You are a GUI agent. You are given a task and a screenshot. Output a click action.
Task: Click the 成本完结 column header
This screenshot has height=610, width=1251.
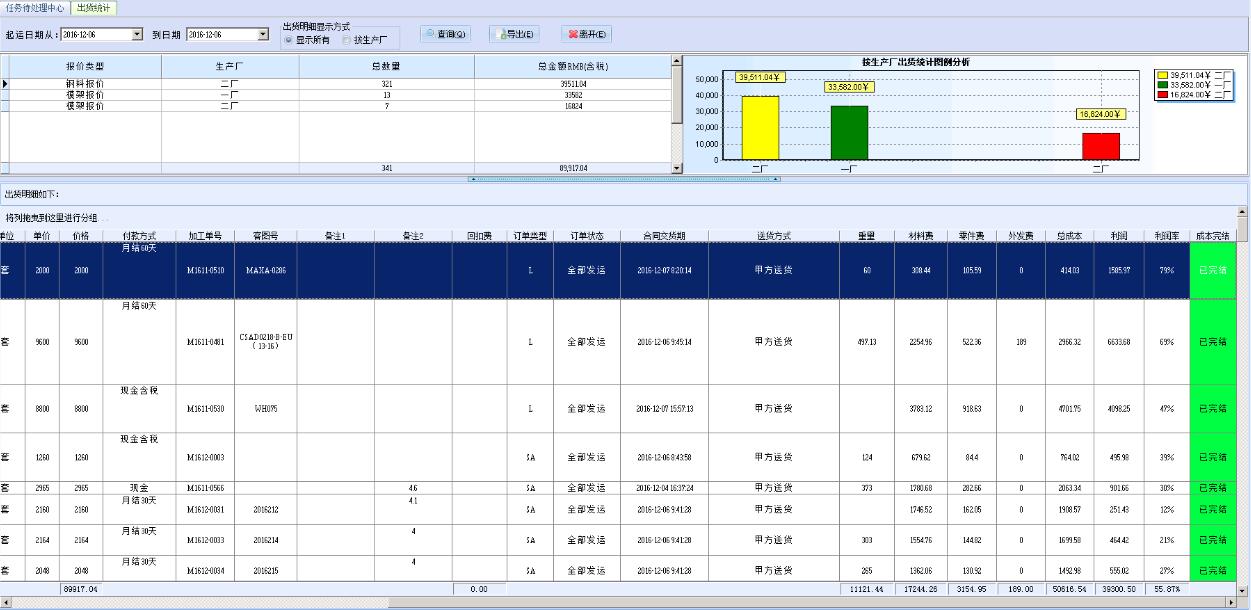[1213, 236]
